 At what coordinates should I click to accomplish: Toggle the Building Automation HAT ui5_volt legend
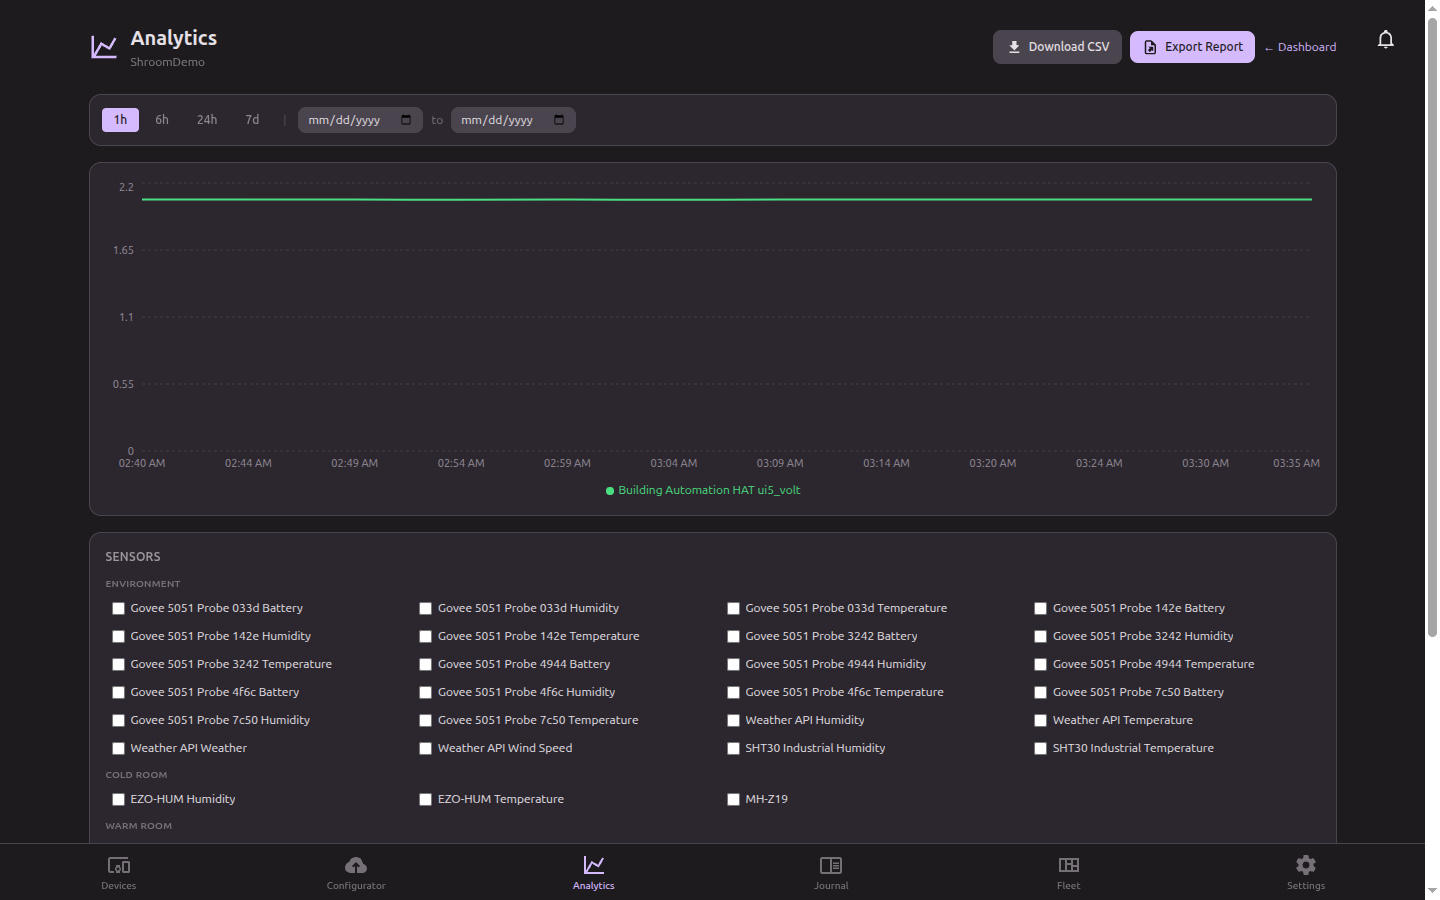(703, 490)
